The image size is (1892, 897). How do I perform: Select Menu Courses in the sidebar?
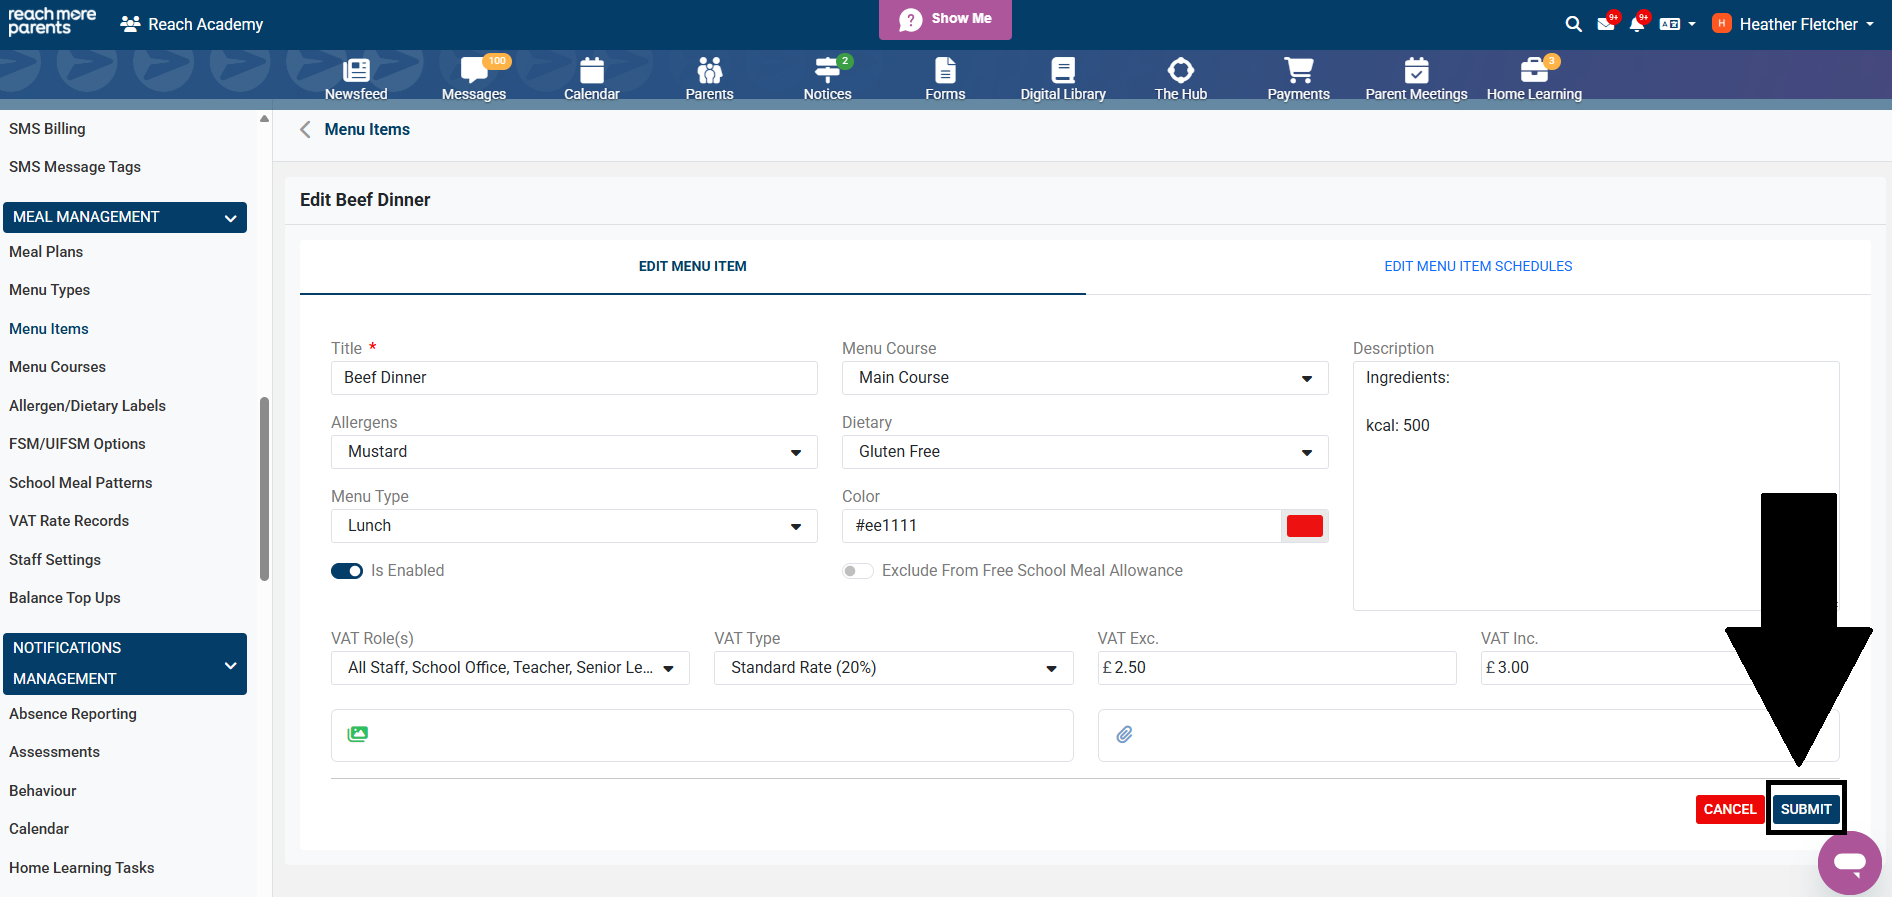57,367
